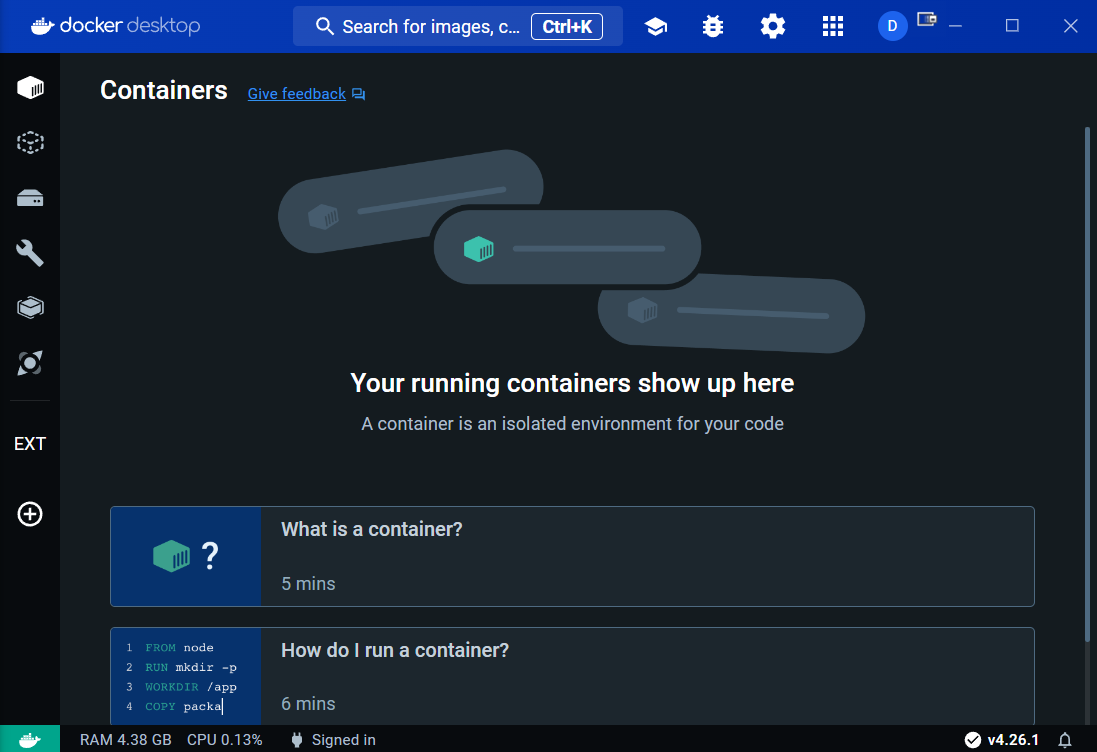Open the Troubleshoot bug icon
This screenshot has height=752, width=1097.
coord(713,27)
